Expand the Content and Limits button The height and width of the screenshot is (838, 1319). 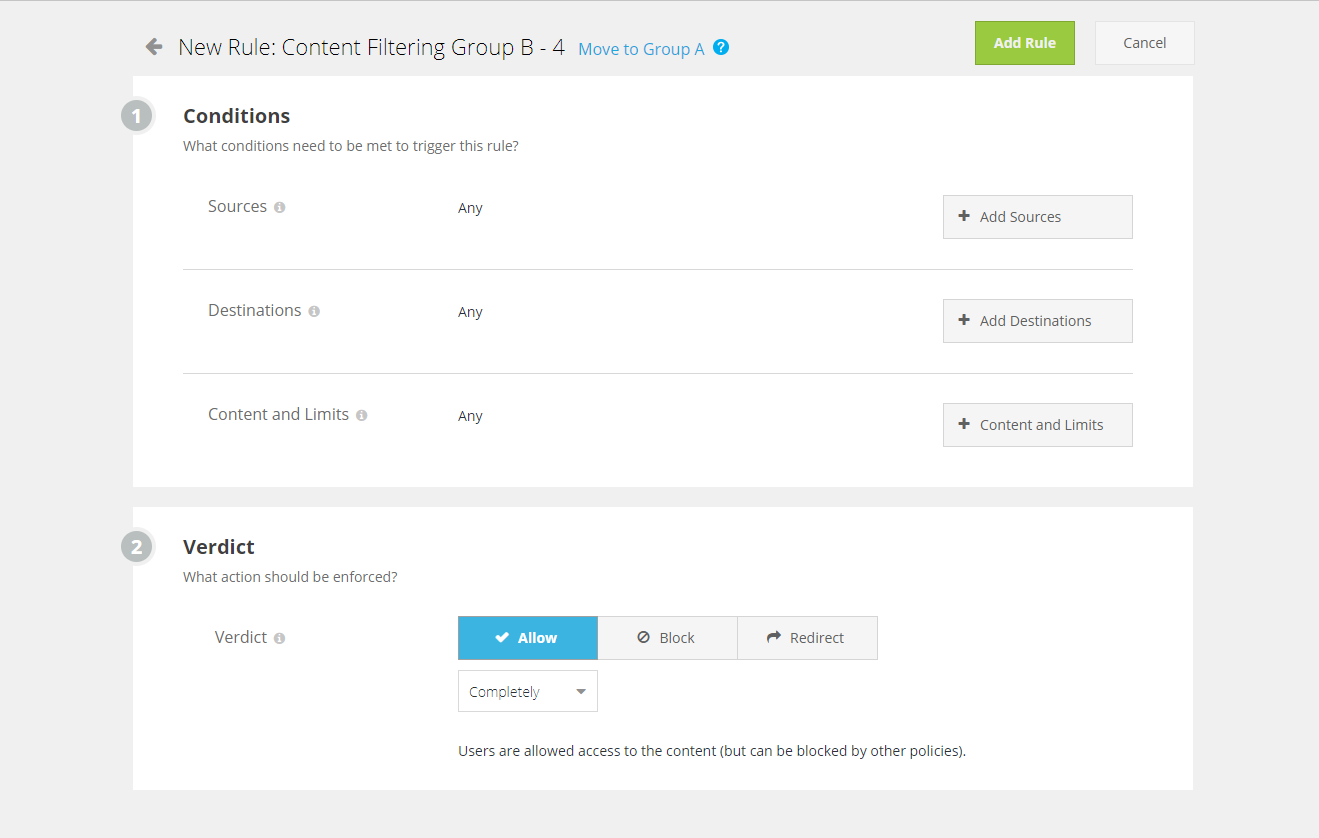coord(1037,425)
